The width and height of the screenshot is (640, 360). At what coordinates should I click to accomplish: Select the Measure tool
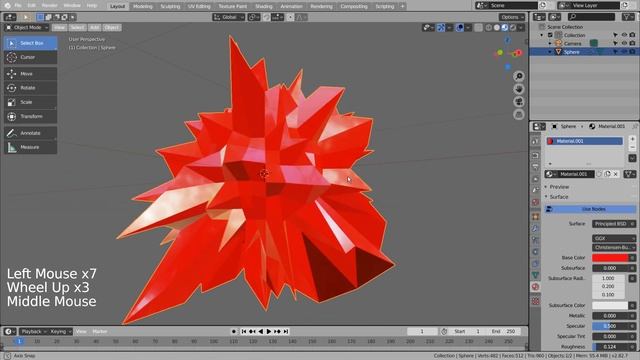pyautogui.click(x=31, y=147)
